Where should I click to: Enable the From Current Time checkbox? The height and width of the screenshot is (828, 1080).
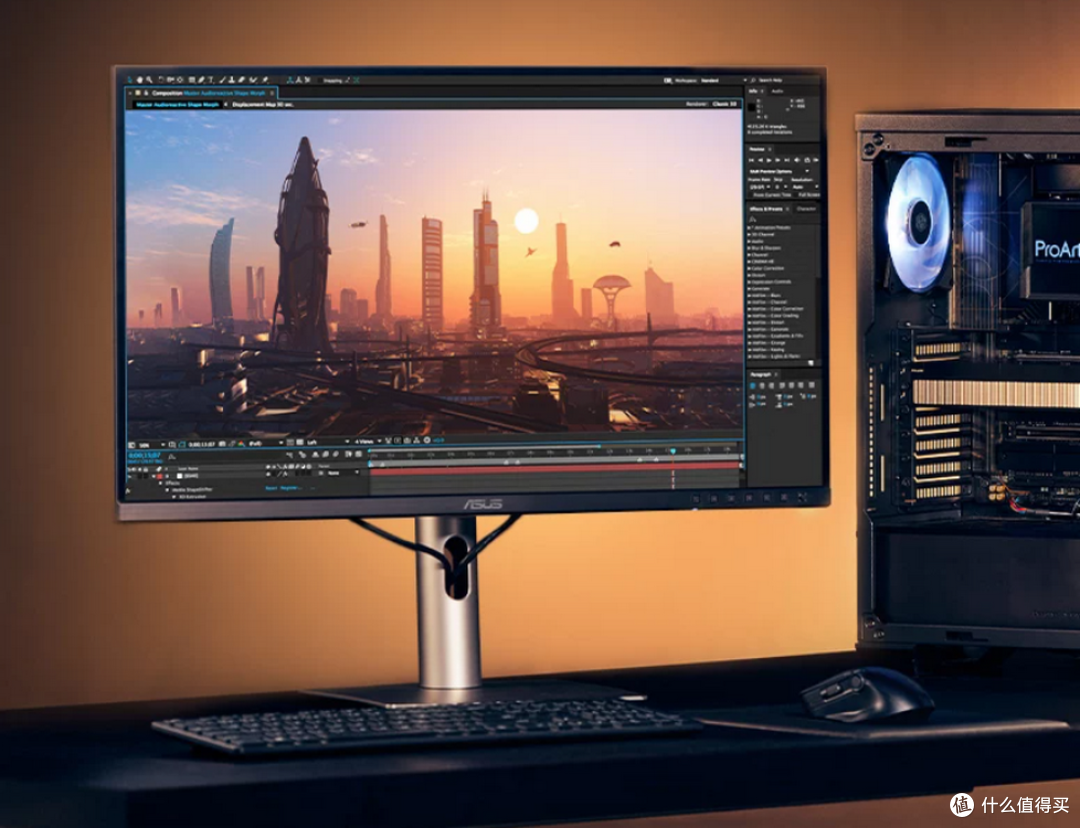tap(751, 195)
